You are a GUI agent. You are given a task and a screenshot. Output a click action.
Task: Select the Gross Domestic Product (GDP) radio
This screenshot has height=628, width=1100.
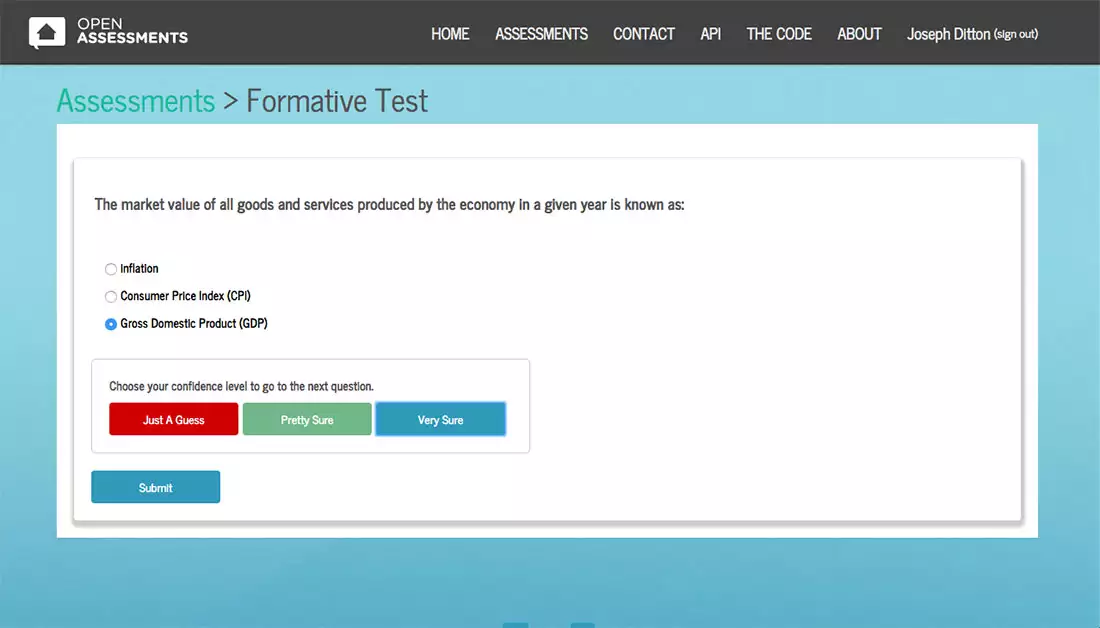point(111,324)
